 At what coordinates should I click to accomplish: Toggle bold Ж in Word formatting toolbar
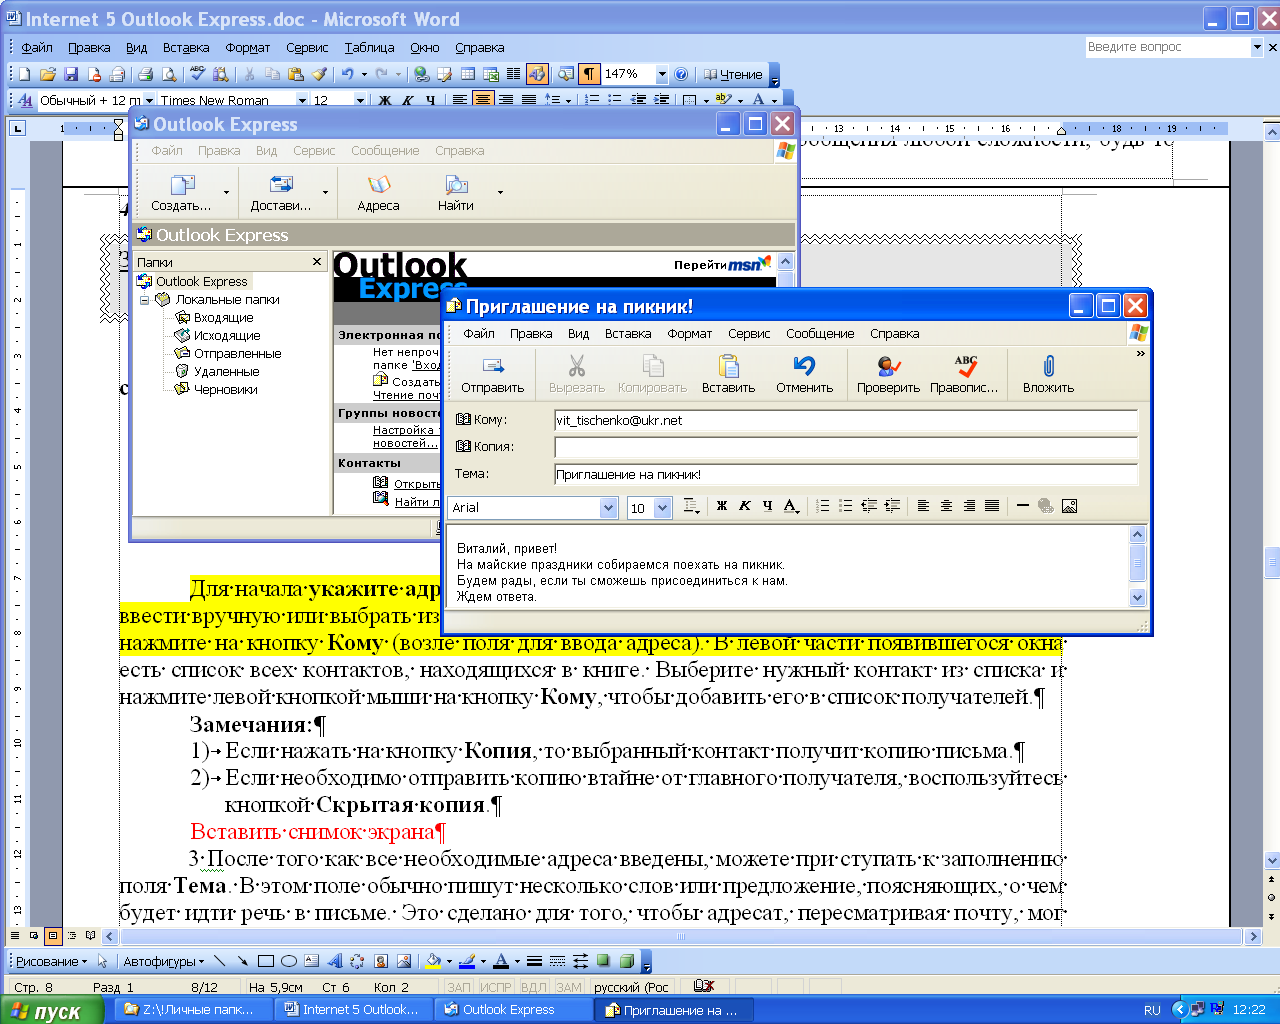(x=385, y=100)
